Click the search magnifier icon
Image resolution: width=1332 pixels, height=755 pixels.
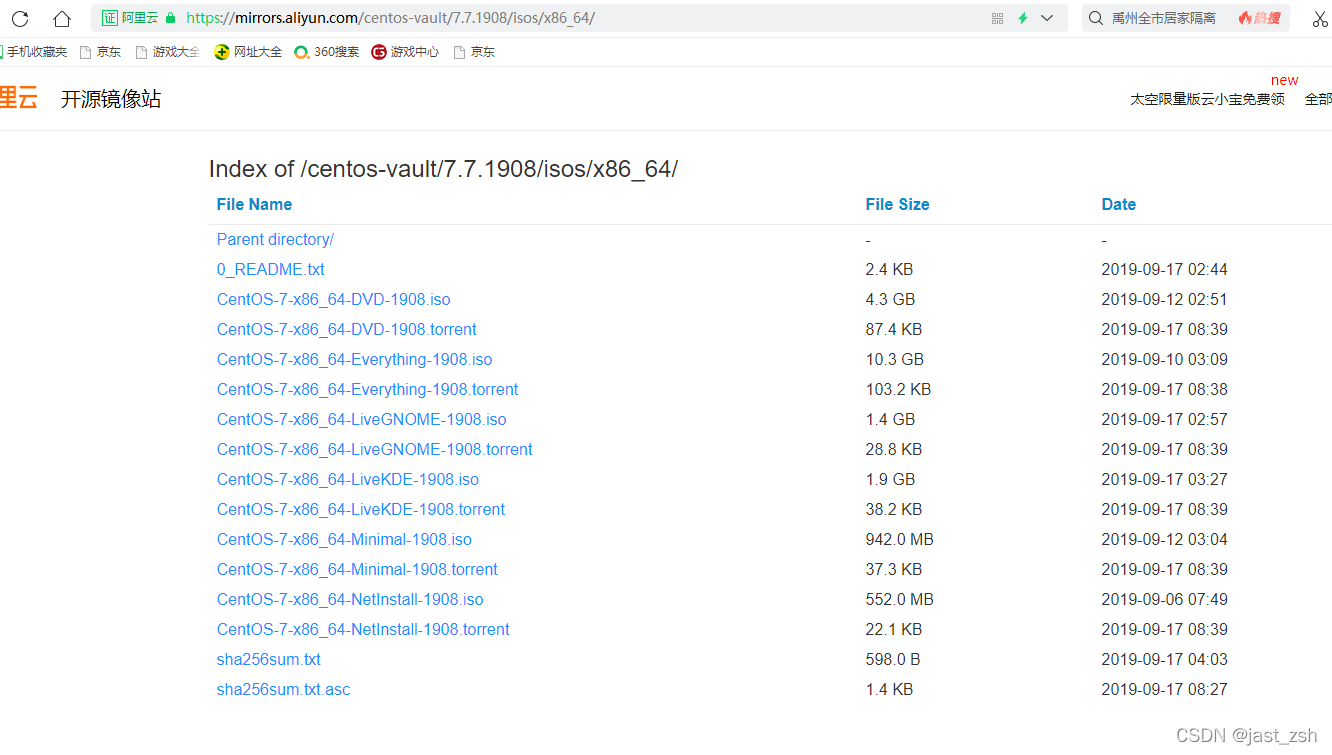point(1096,18)
